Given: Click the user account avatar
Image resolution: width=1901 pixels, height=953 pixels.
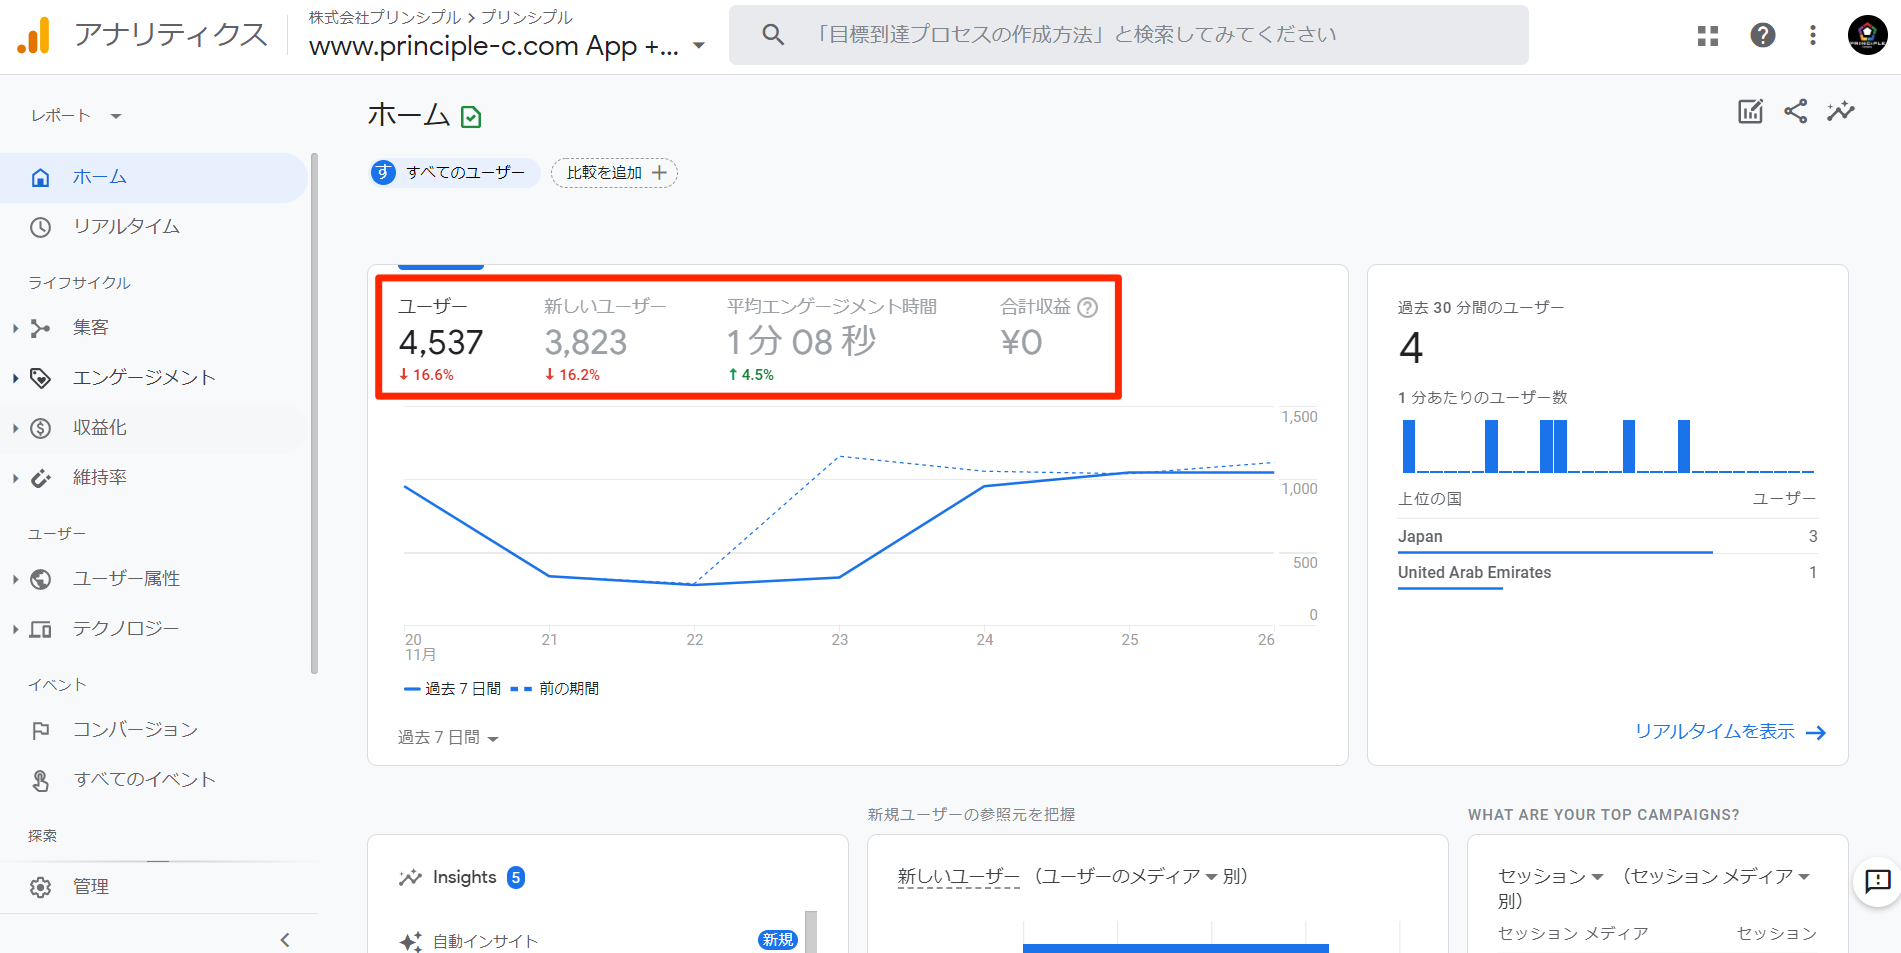Looking at the screenshot, I should pyautogui.click(x=1867, y=36).
